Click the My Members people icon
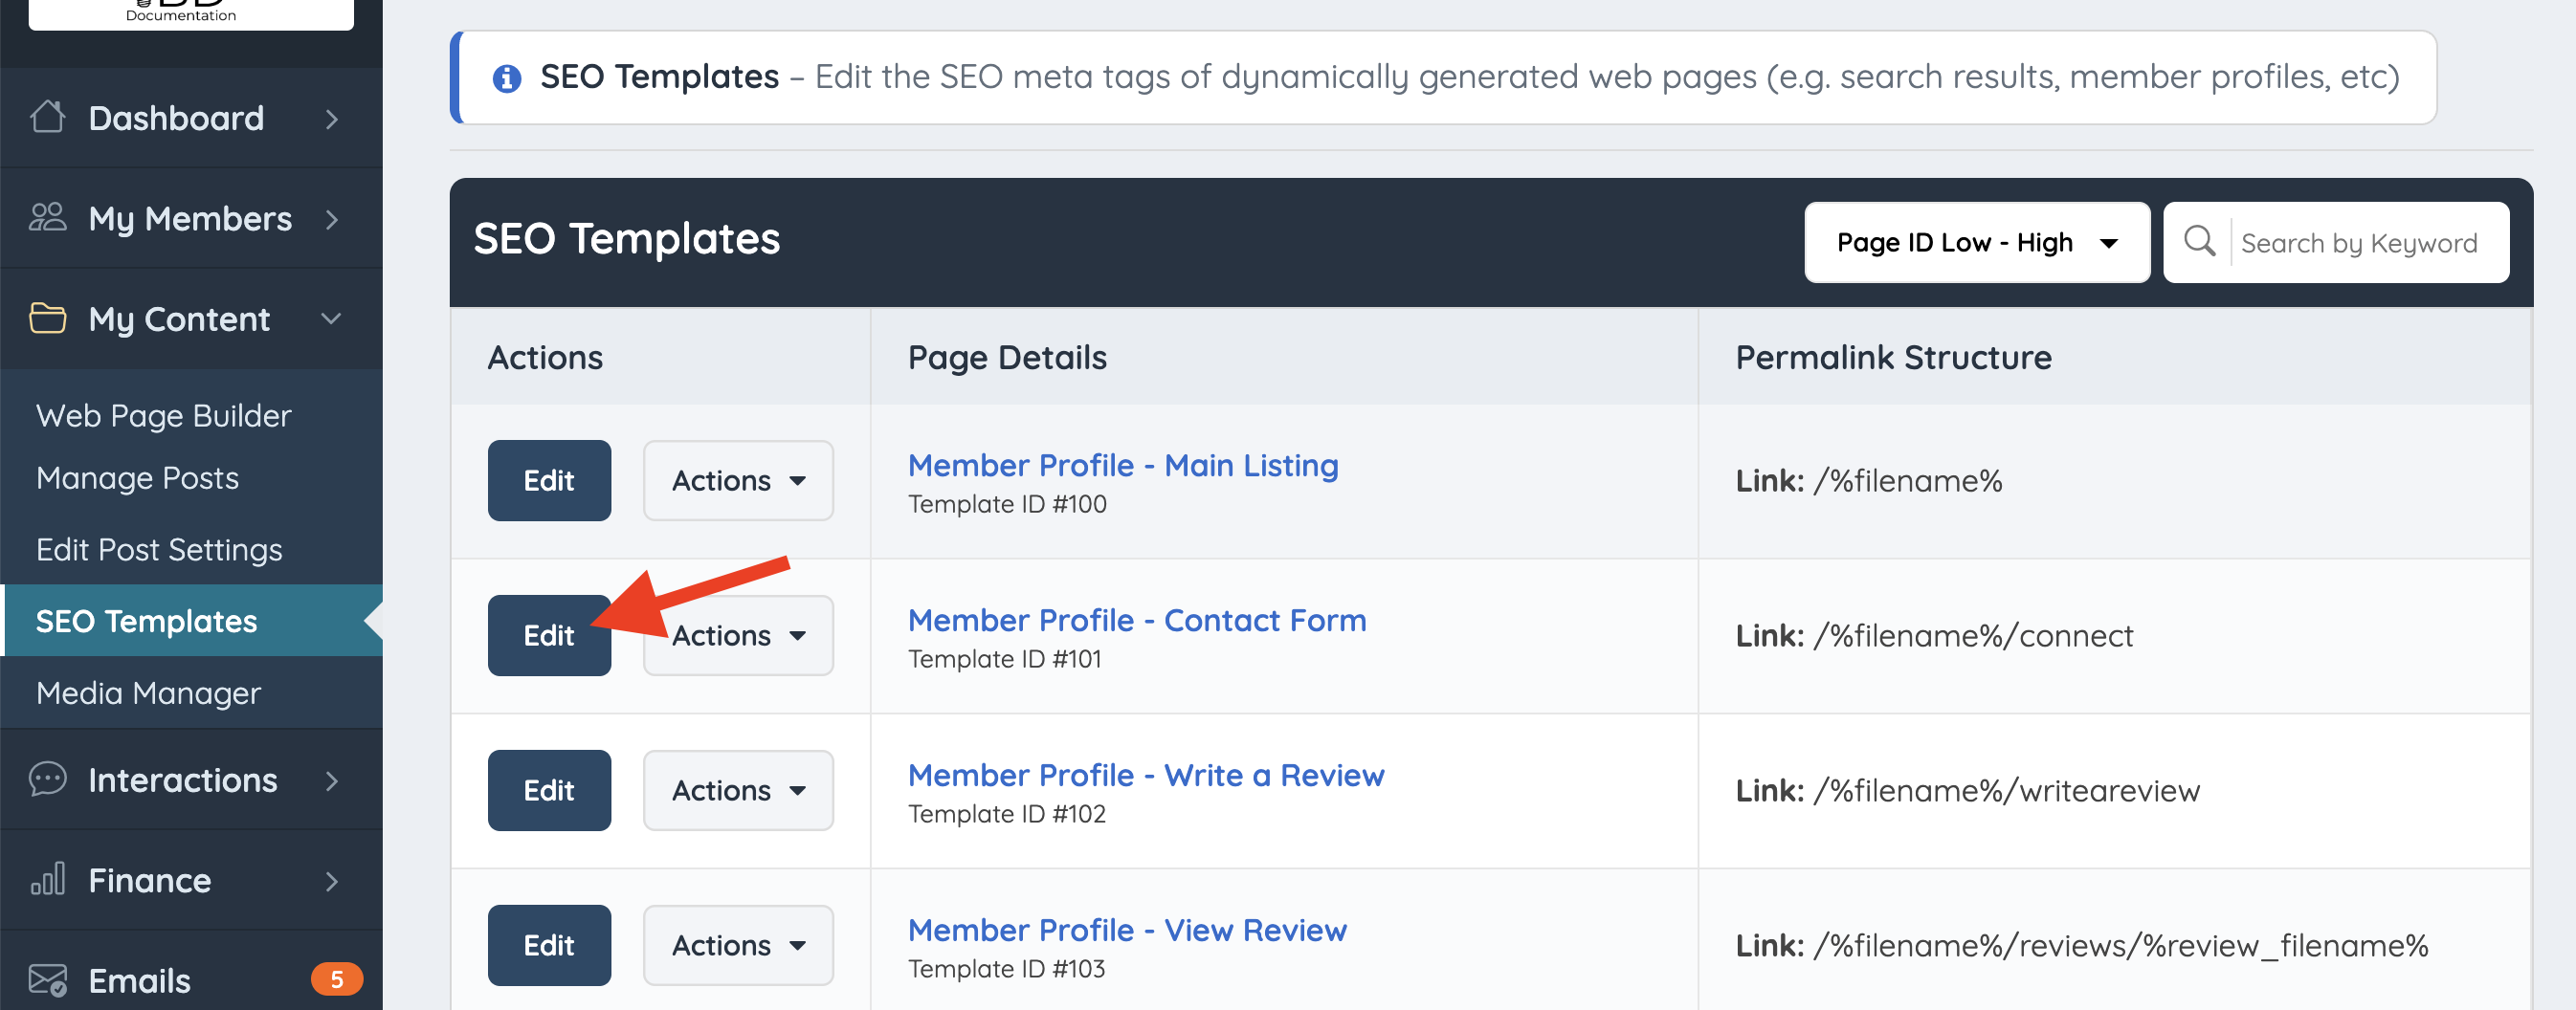The image size is (2576, 1010). (47, 217)
